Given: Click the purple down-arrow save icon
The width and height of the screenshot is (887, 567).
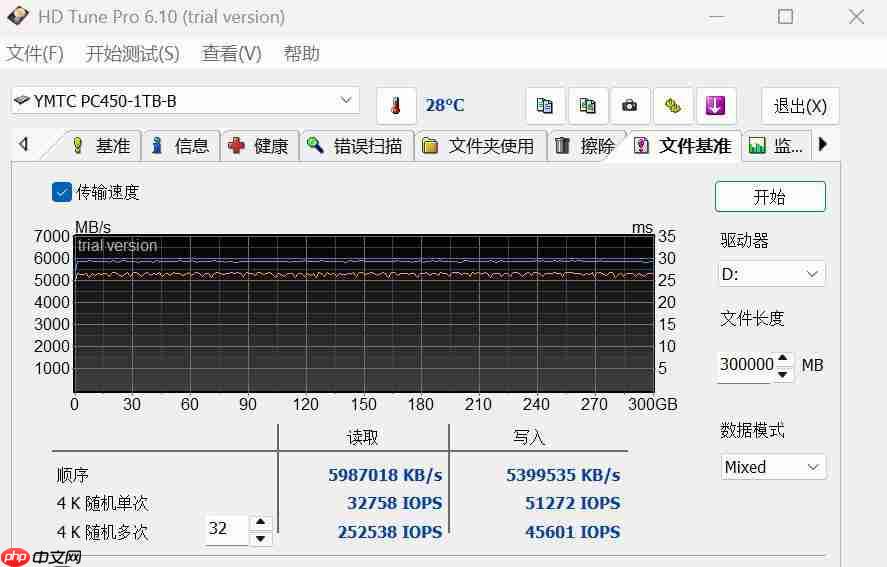Looking at the screenshot, I should pyautogui.click(x=715, y=106).
